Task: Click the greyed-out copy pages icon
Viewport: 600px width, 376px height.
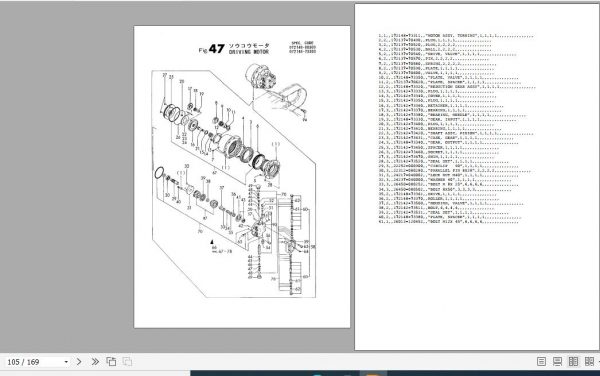Action: pos(127,361)
